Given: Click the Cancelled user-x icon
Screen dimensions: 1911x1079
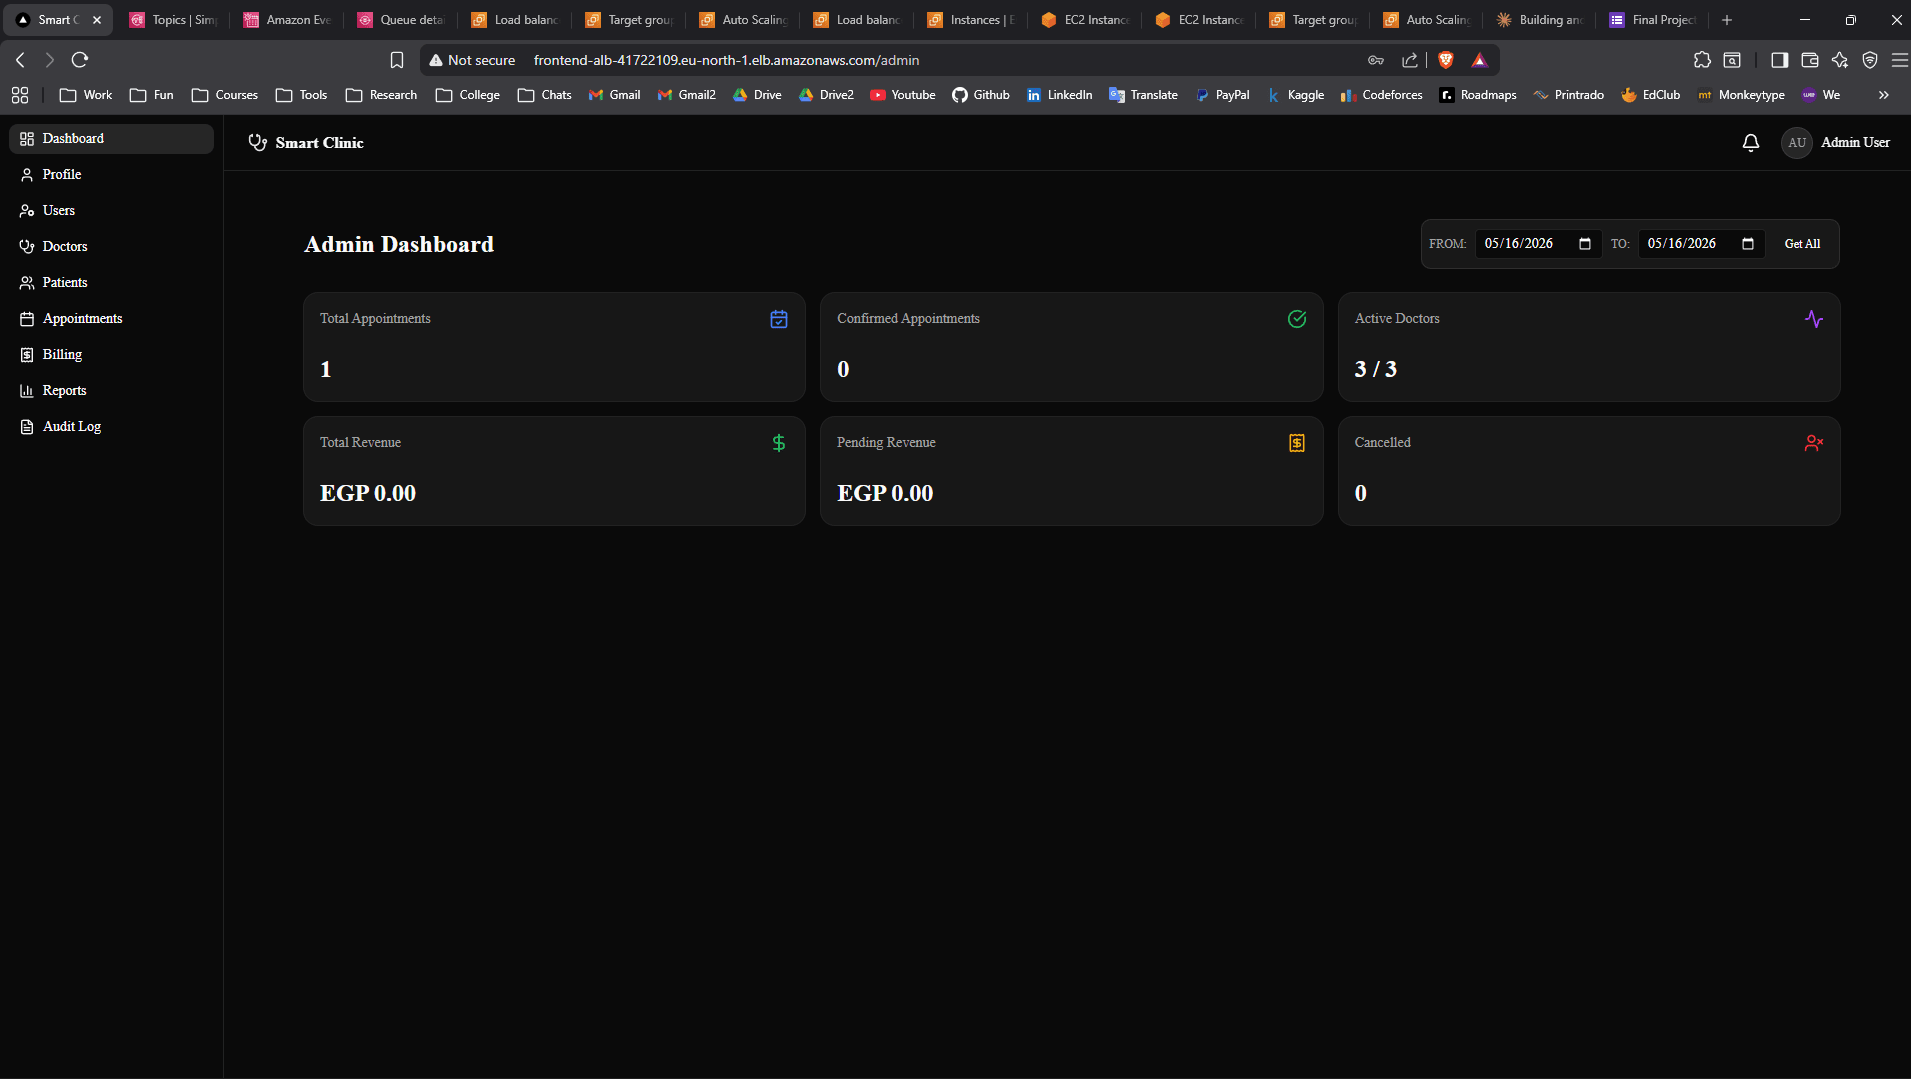Looking at the screenshot, I should coord(1814,443).
